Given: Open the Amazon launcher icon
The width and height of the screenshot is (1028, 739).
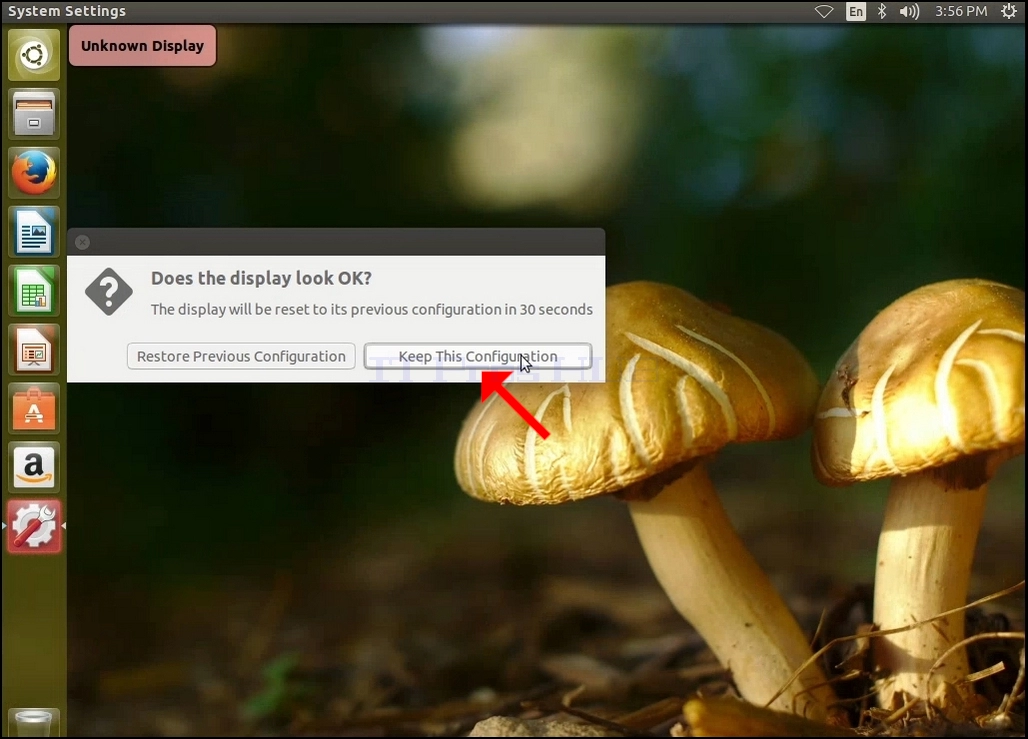Looking at the screenshot, I should point(34,468).
